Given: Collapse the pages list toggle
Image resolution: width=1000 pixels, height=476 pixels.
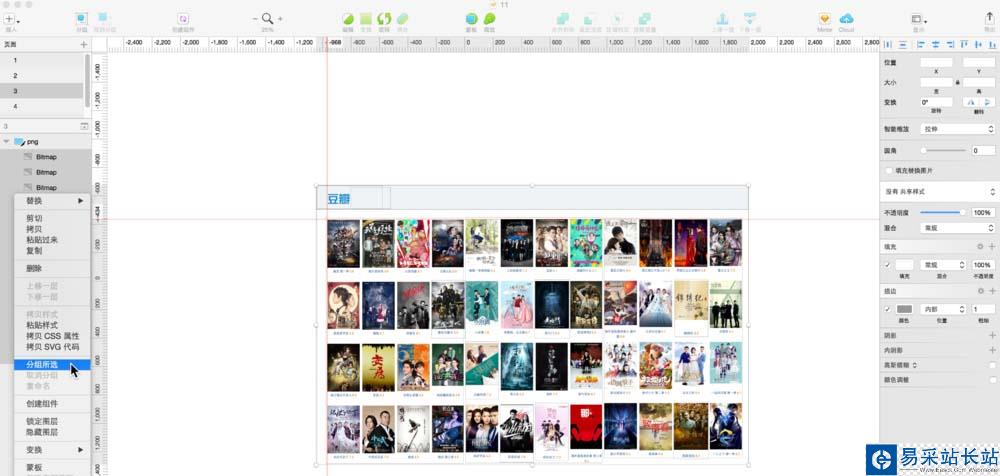Looking at the screenshot, I should tap(84, 126).
